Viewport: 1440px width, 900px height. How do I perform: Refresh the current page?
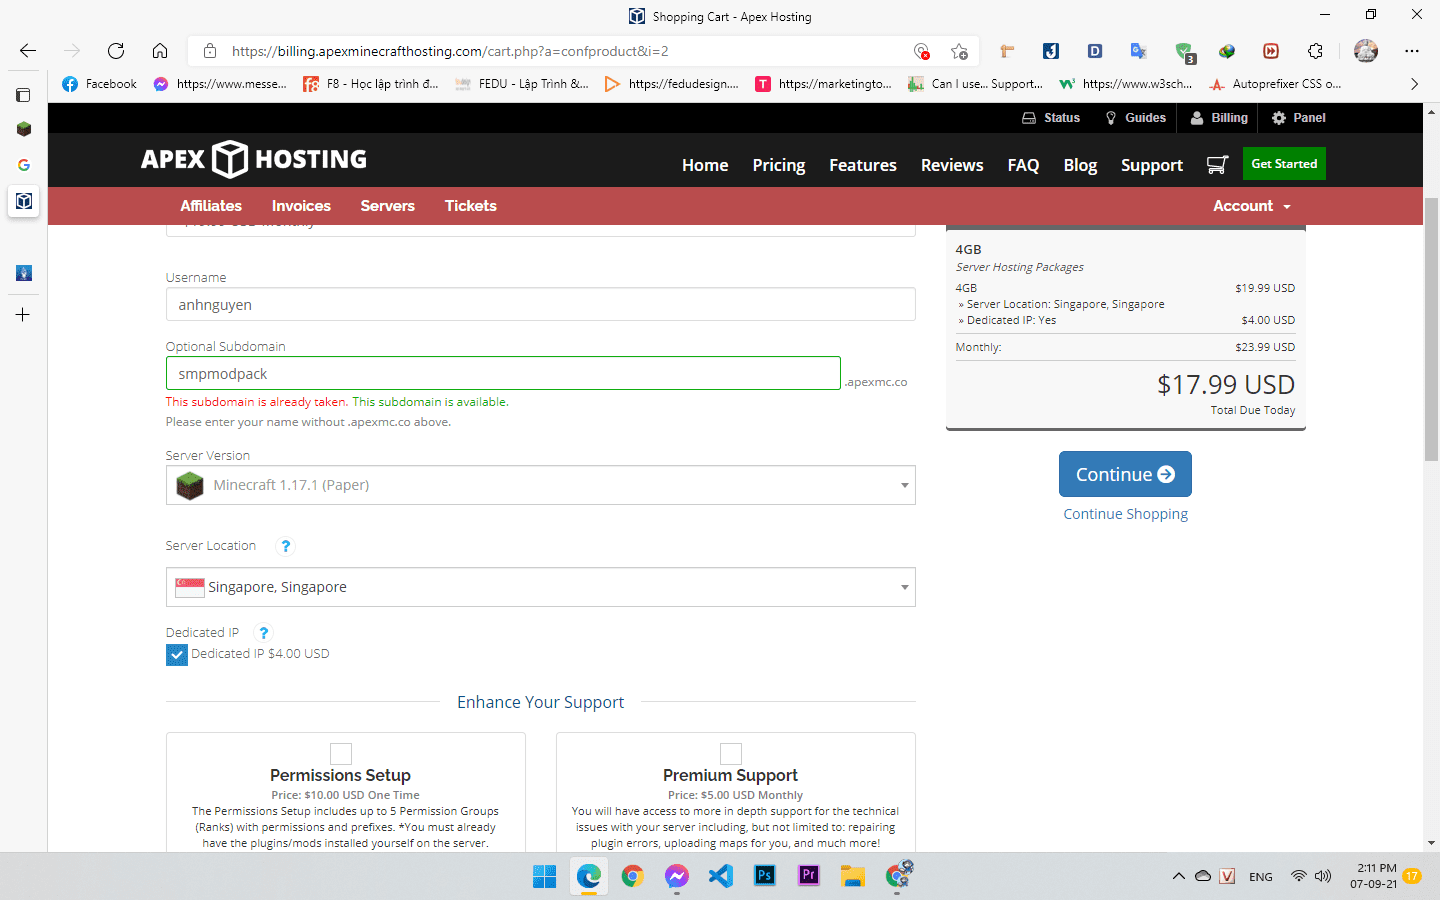[116, 51]
